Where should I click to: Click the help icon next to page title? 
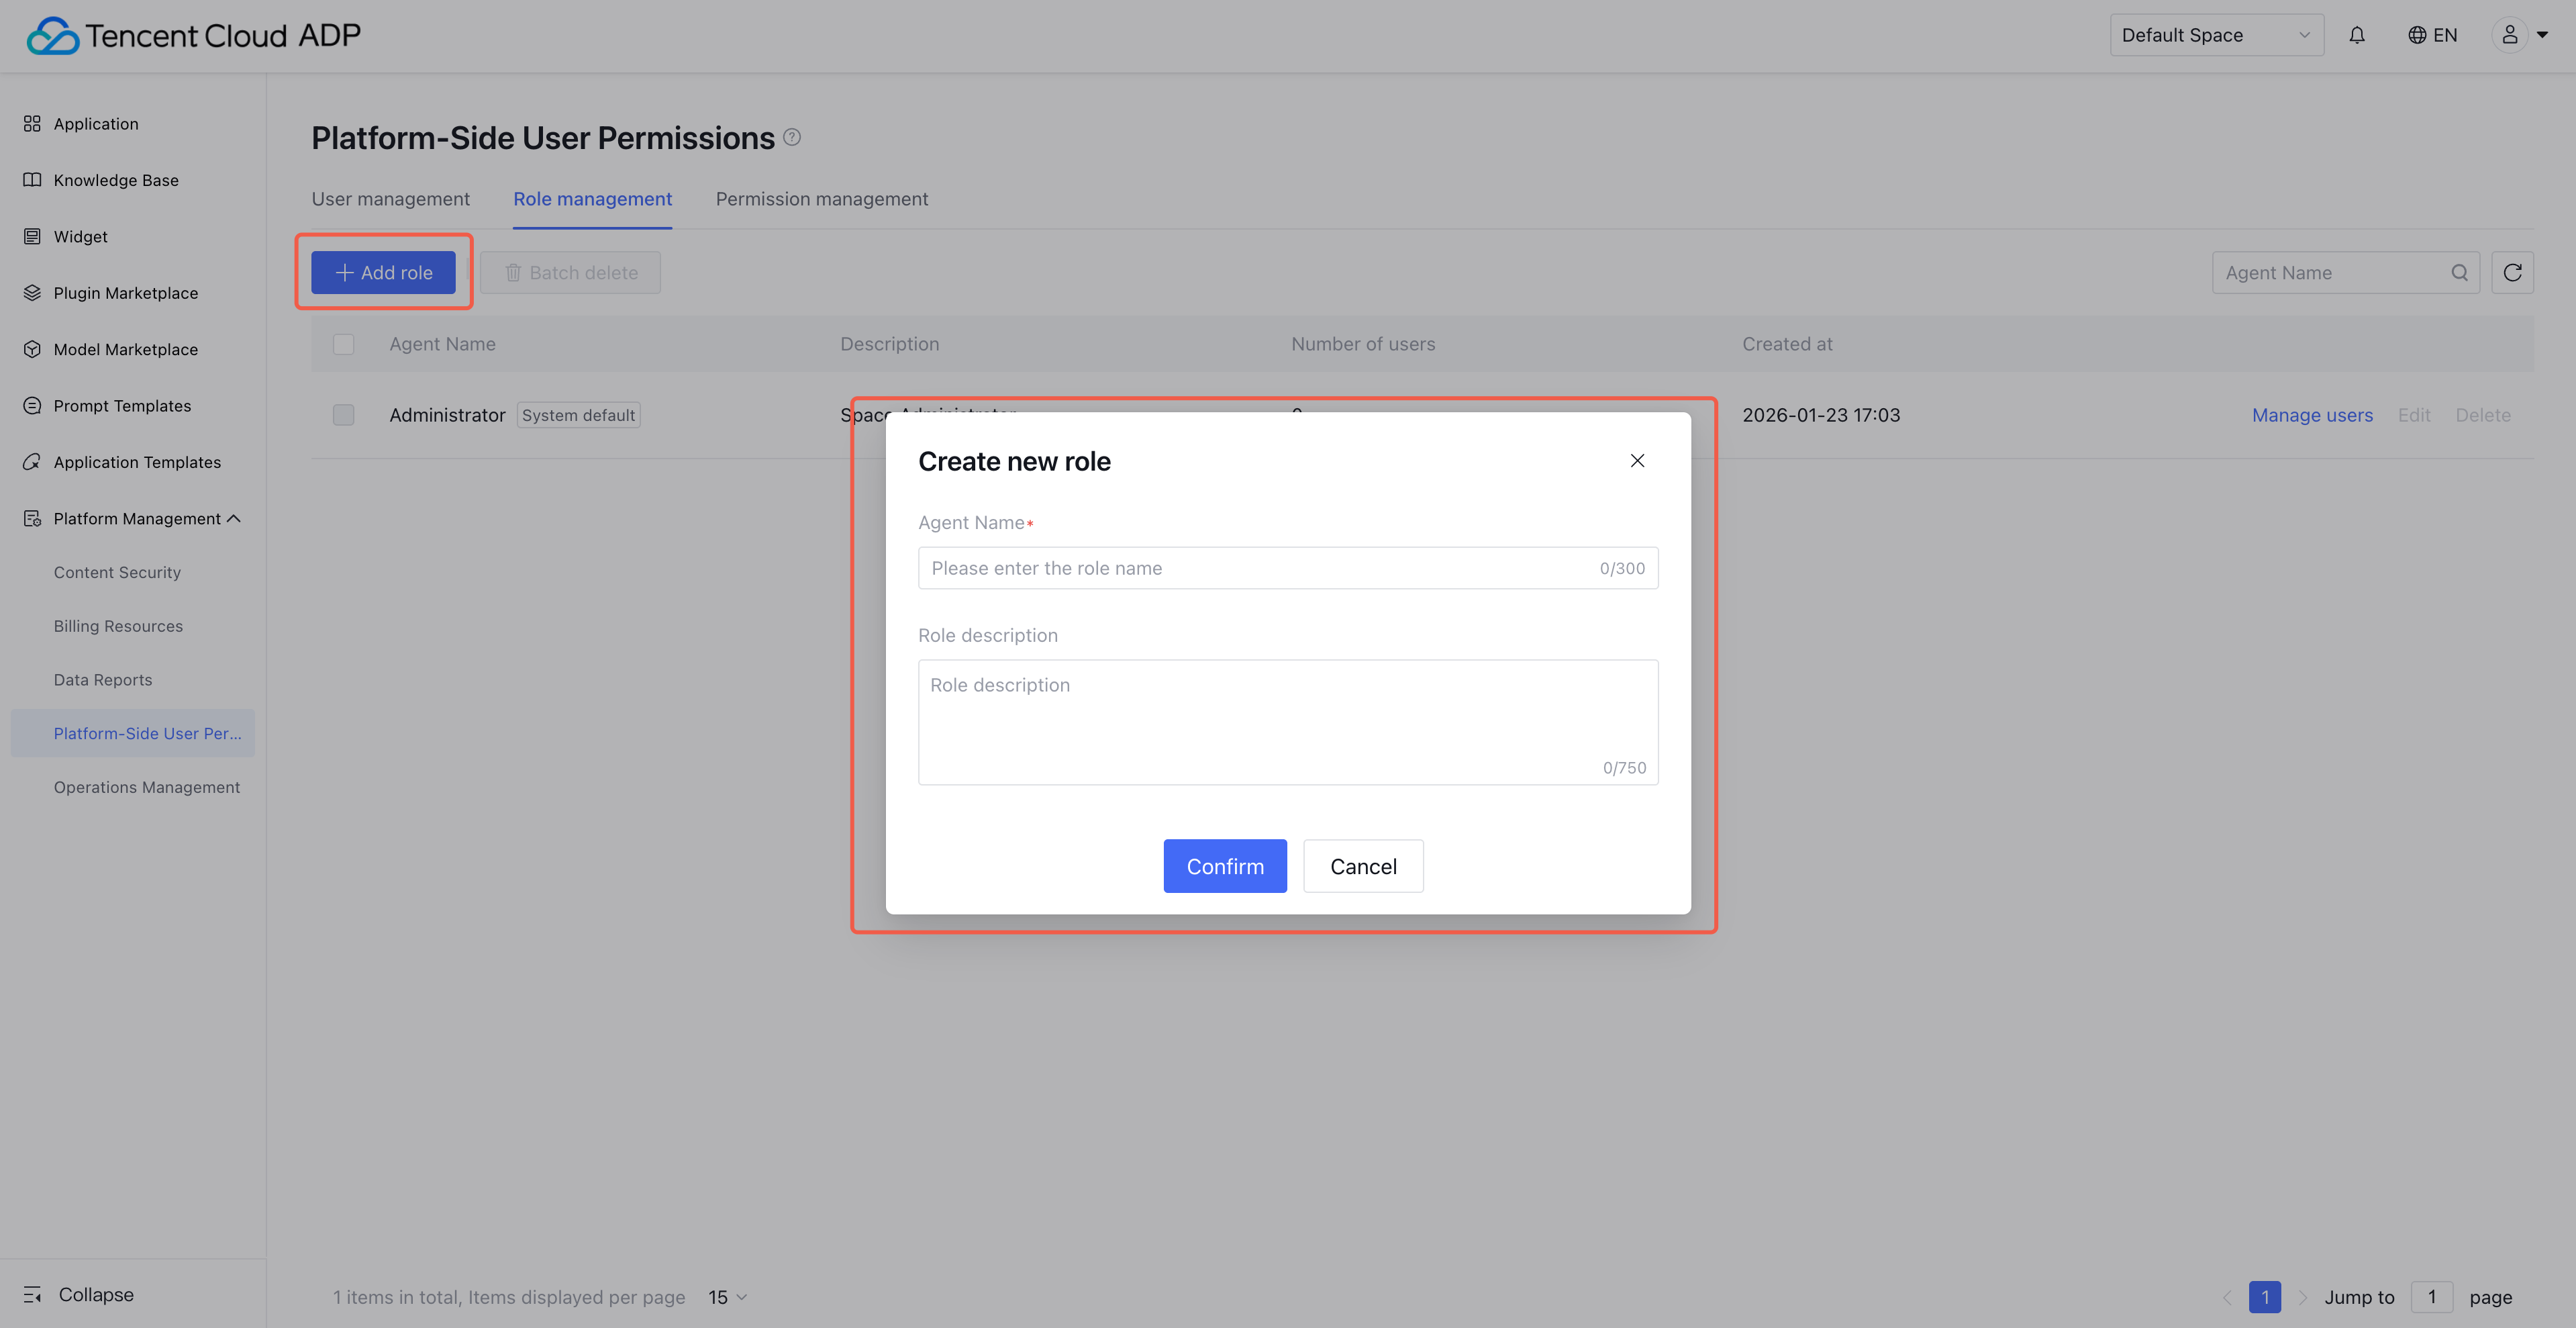point(792,137)
